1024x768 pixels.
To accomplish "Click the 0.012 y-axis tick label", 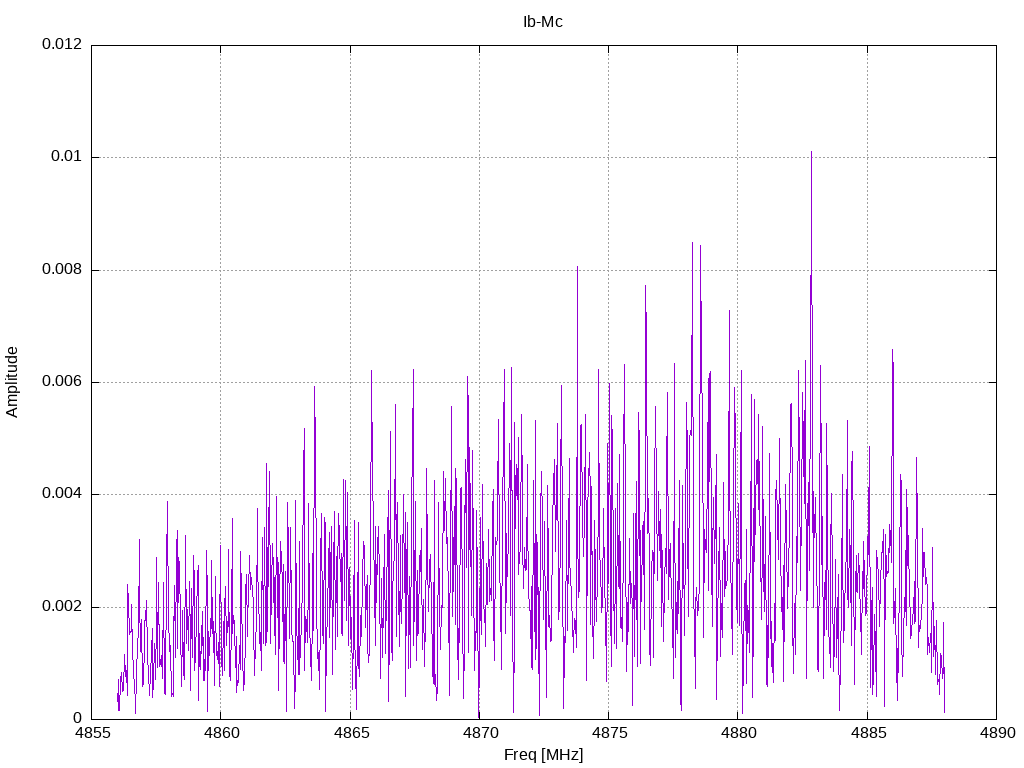I will (62, 44).
